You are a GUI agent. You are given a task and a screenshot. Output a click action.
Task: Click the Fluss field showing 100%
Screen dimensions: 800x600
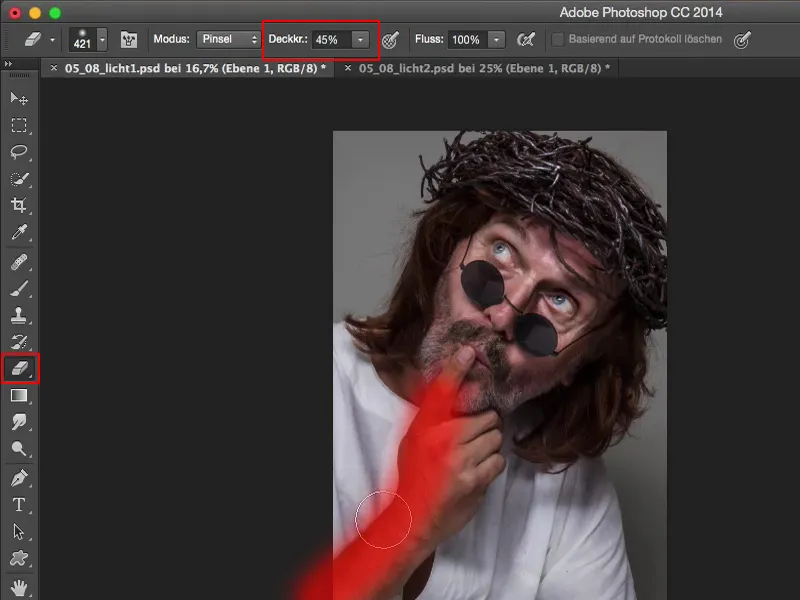[467, 39]
